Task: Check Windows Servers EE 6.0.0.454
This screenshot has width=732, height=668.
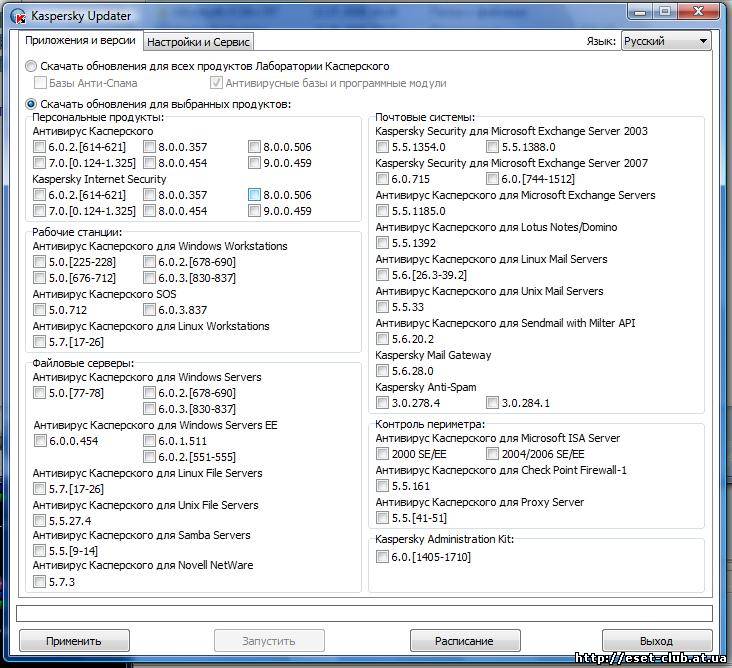Action: 40,441
